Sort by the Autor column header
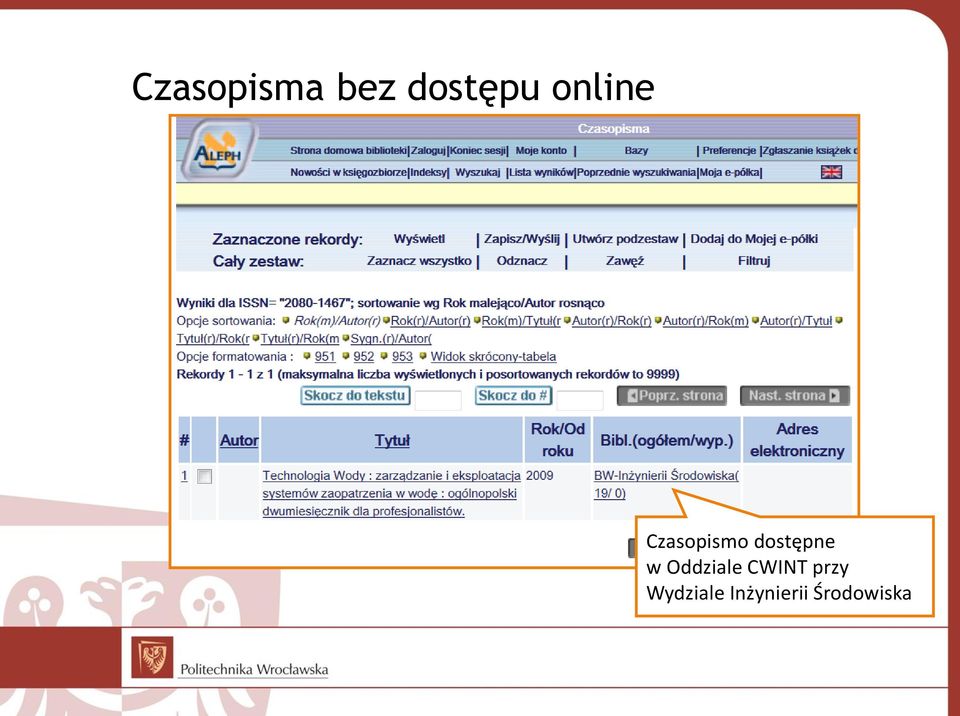This screenshot has height=716, width=960. 239,440
